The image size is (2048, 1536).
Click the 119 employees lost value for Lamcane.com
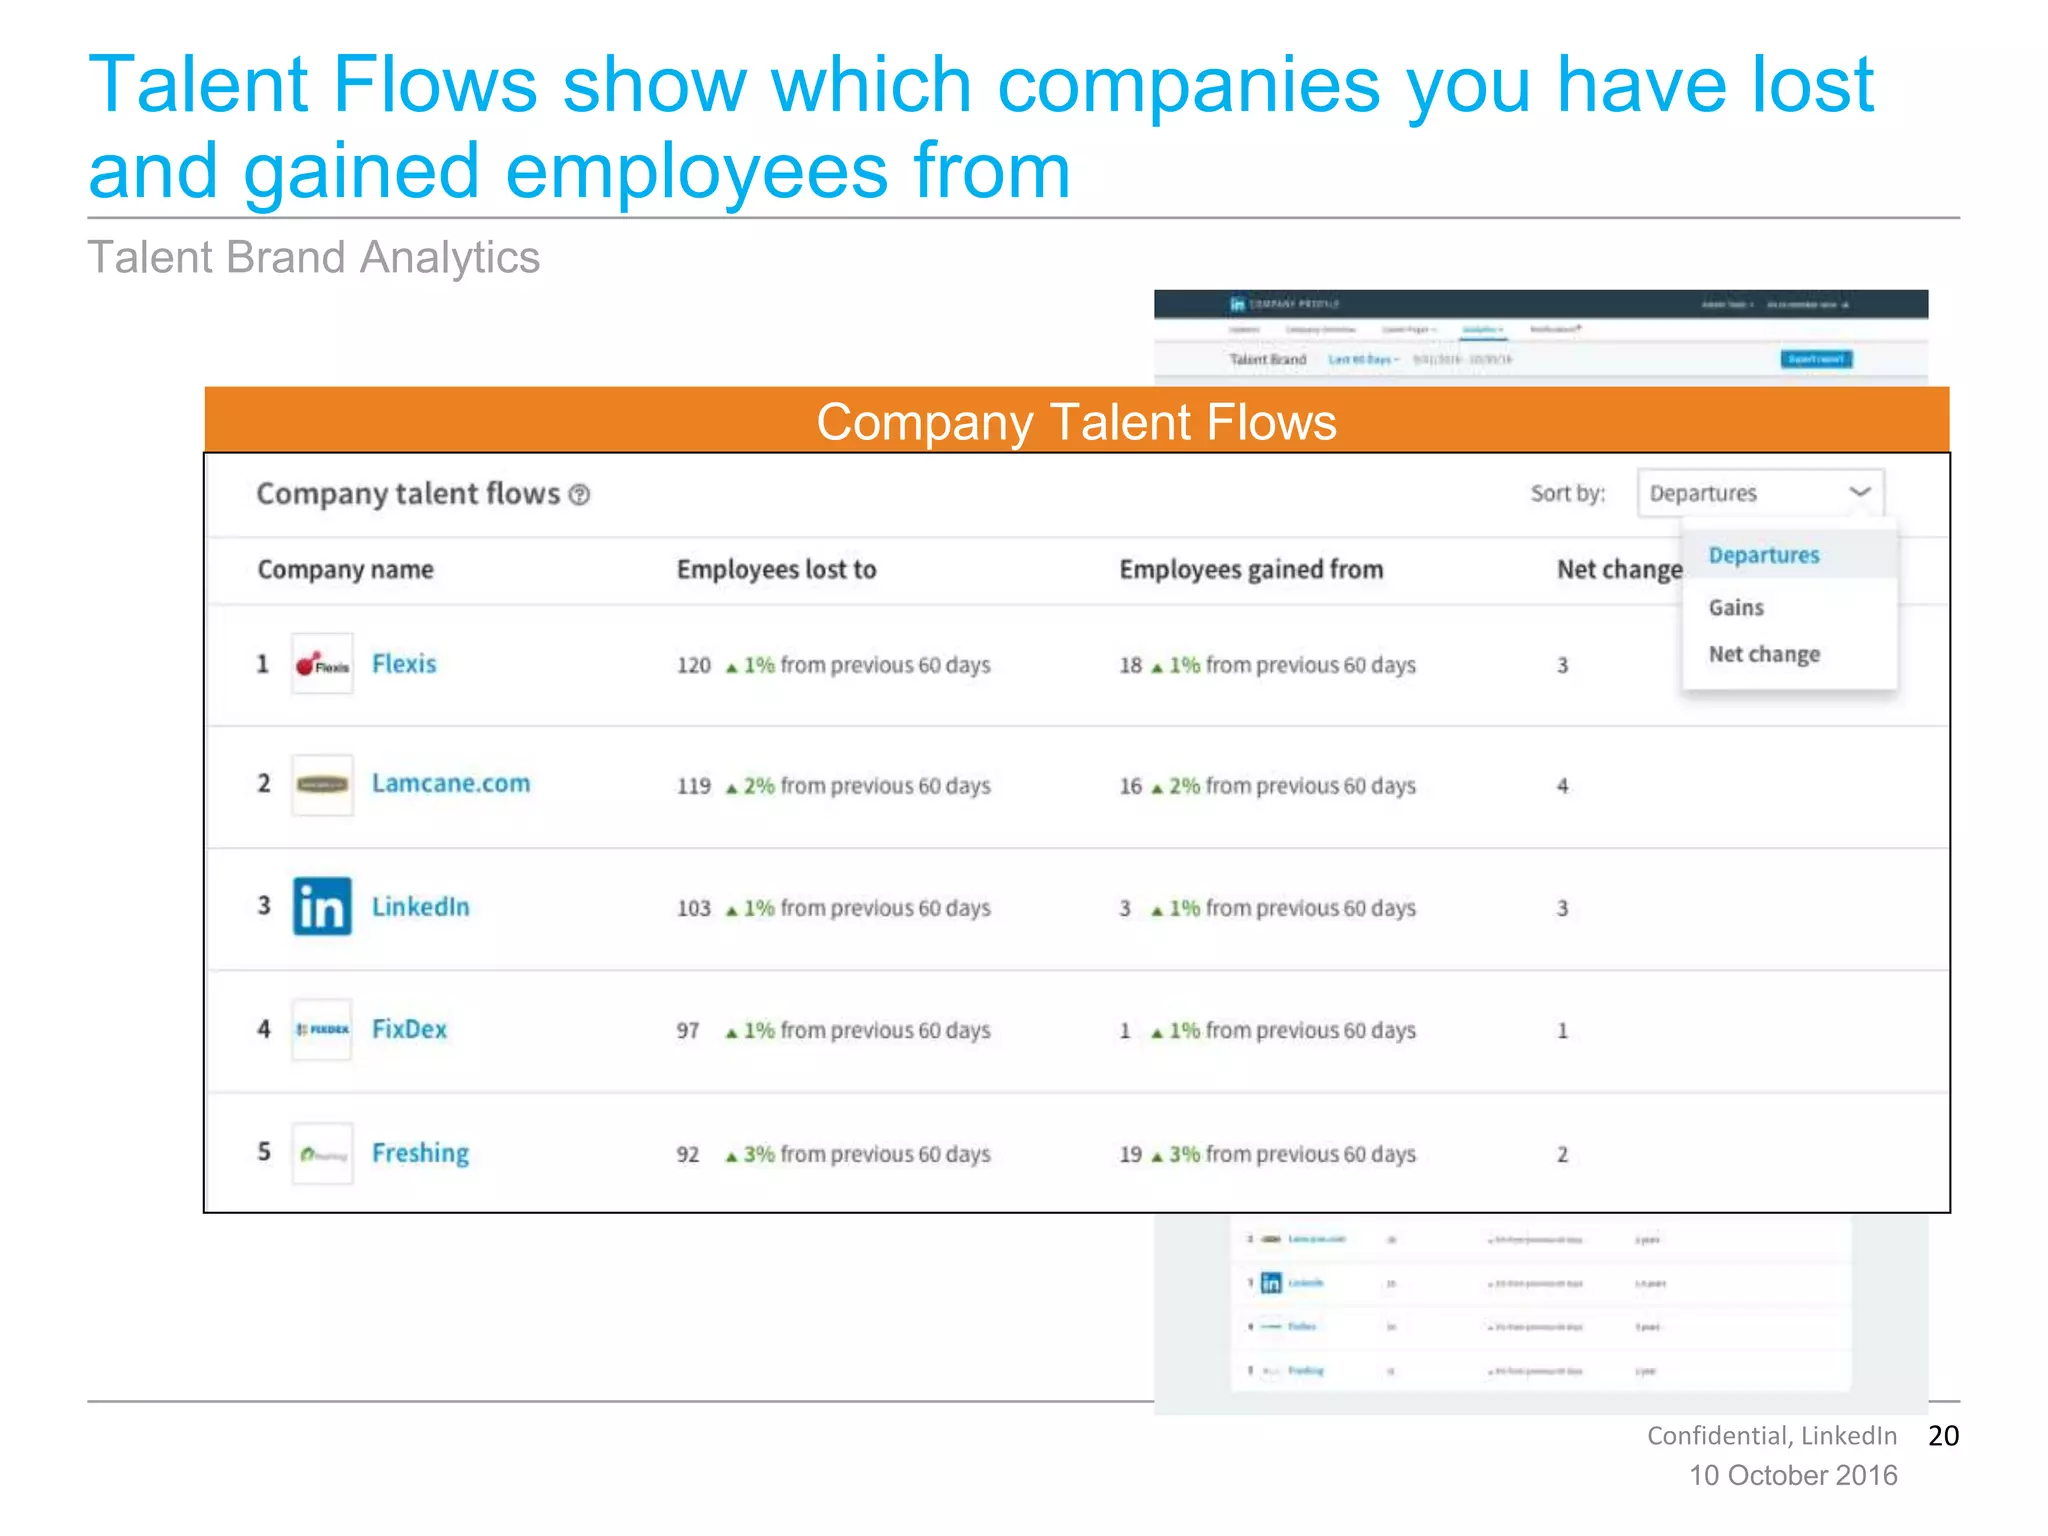coord(694,787)
